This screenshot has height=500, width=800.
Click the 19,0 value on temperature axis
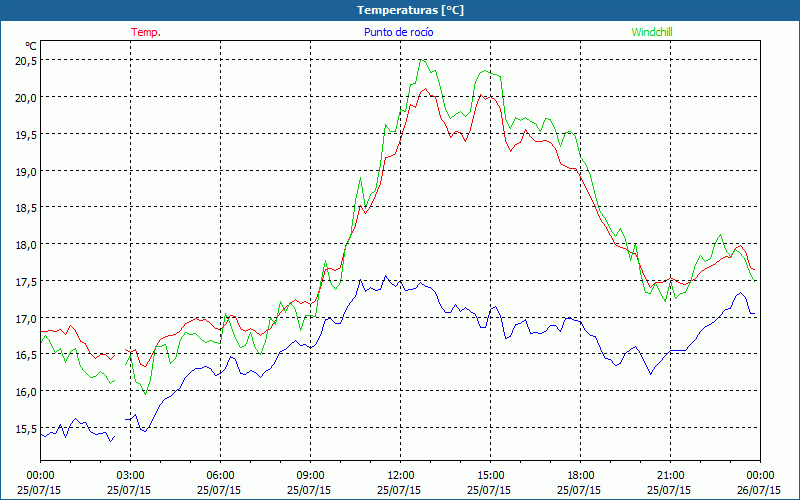[27, 171]
